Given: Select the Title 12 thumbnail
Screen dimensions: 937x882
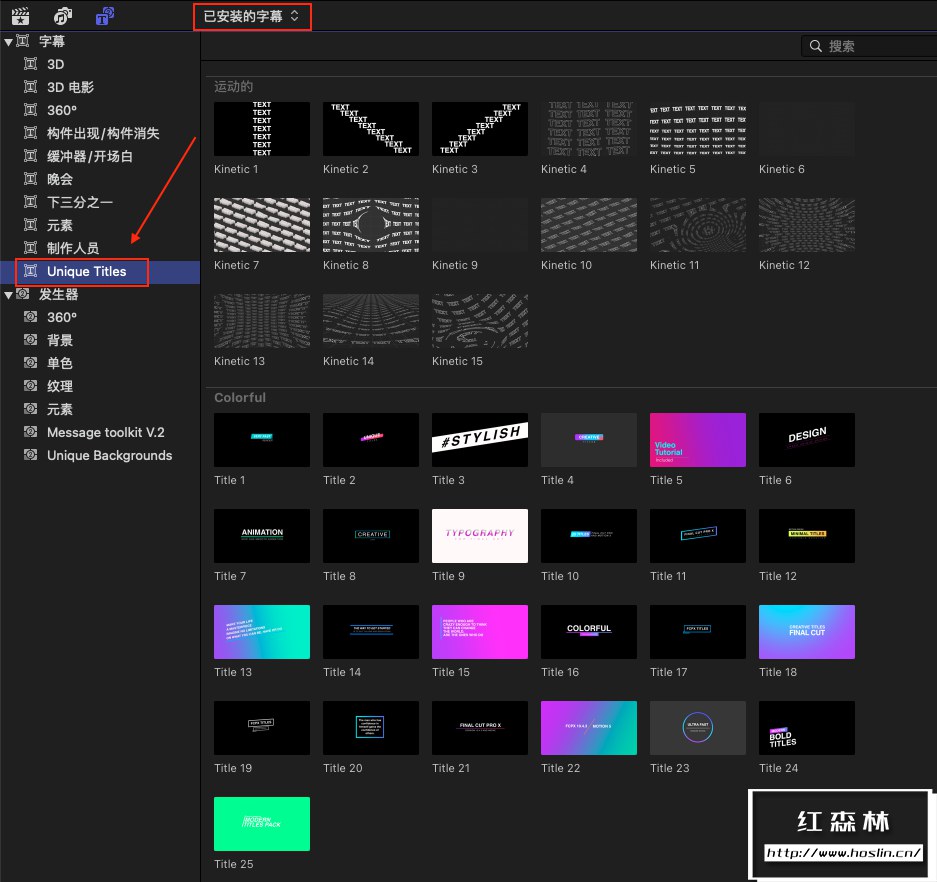Looking at the screenshot, I should (807, 536).
